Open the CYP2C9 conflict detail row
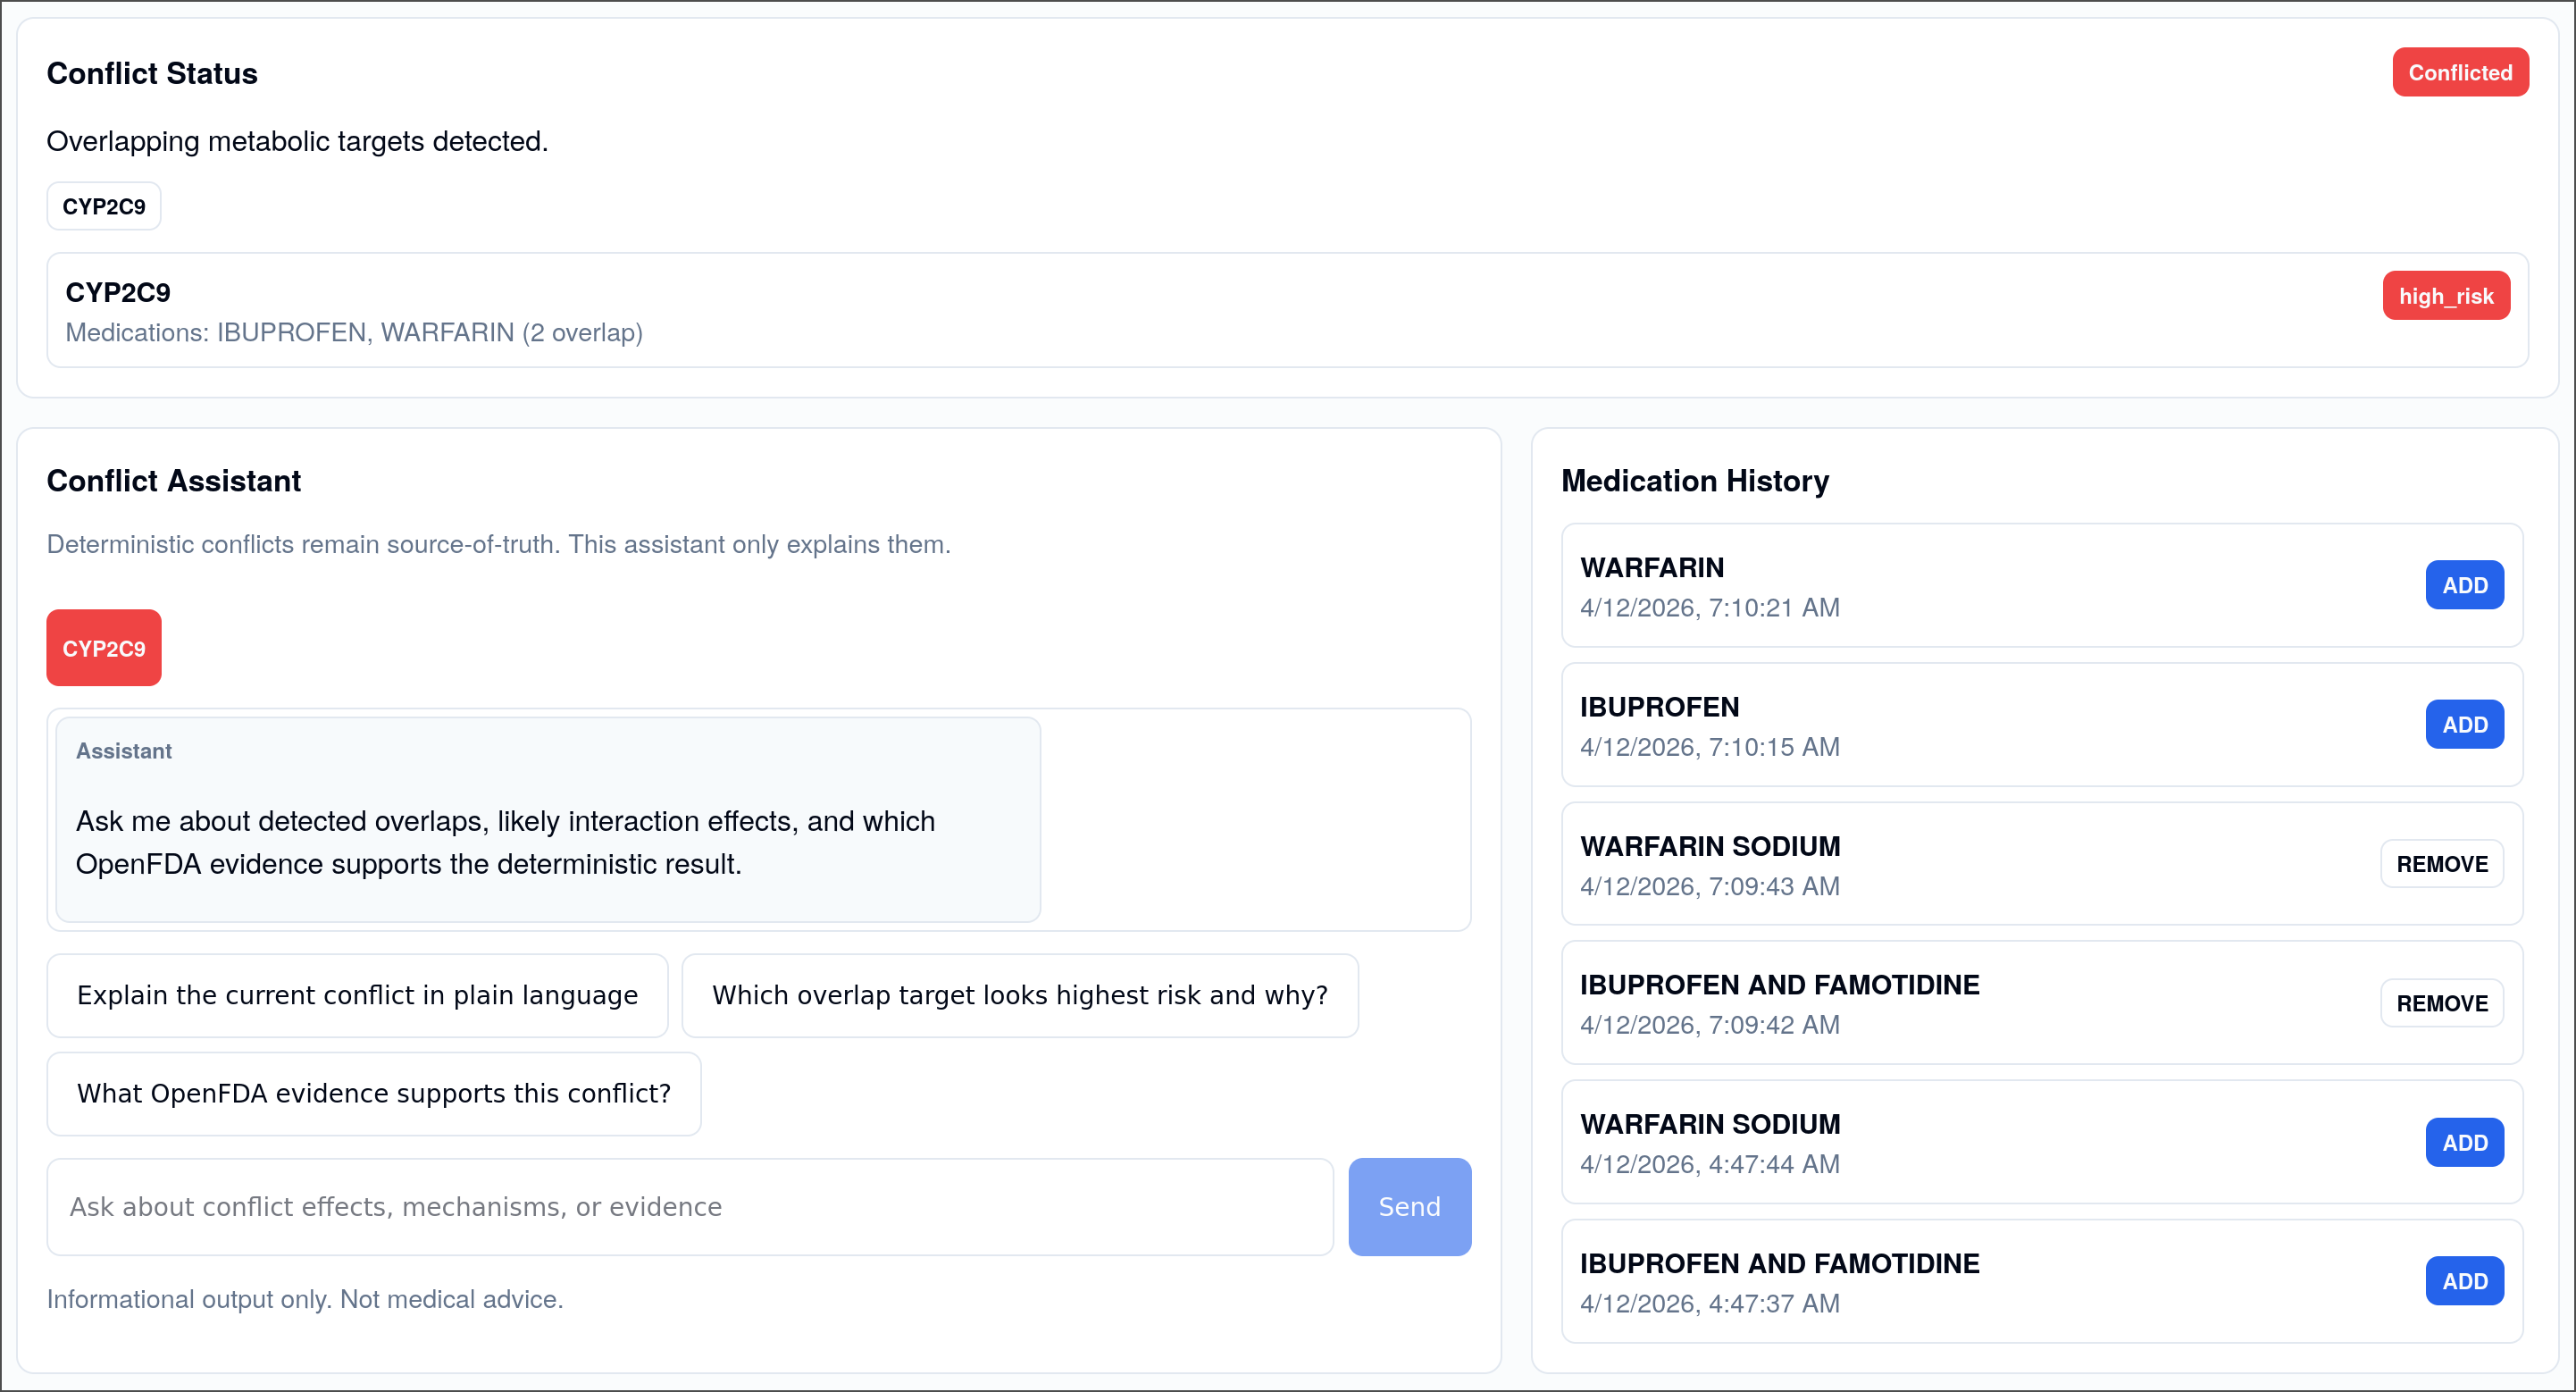 pyautogui.click(x=1200, y=310)
